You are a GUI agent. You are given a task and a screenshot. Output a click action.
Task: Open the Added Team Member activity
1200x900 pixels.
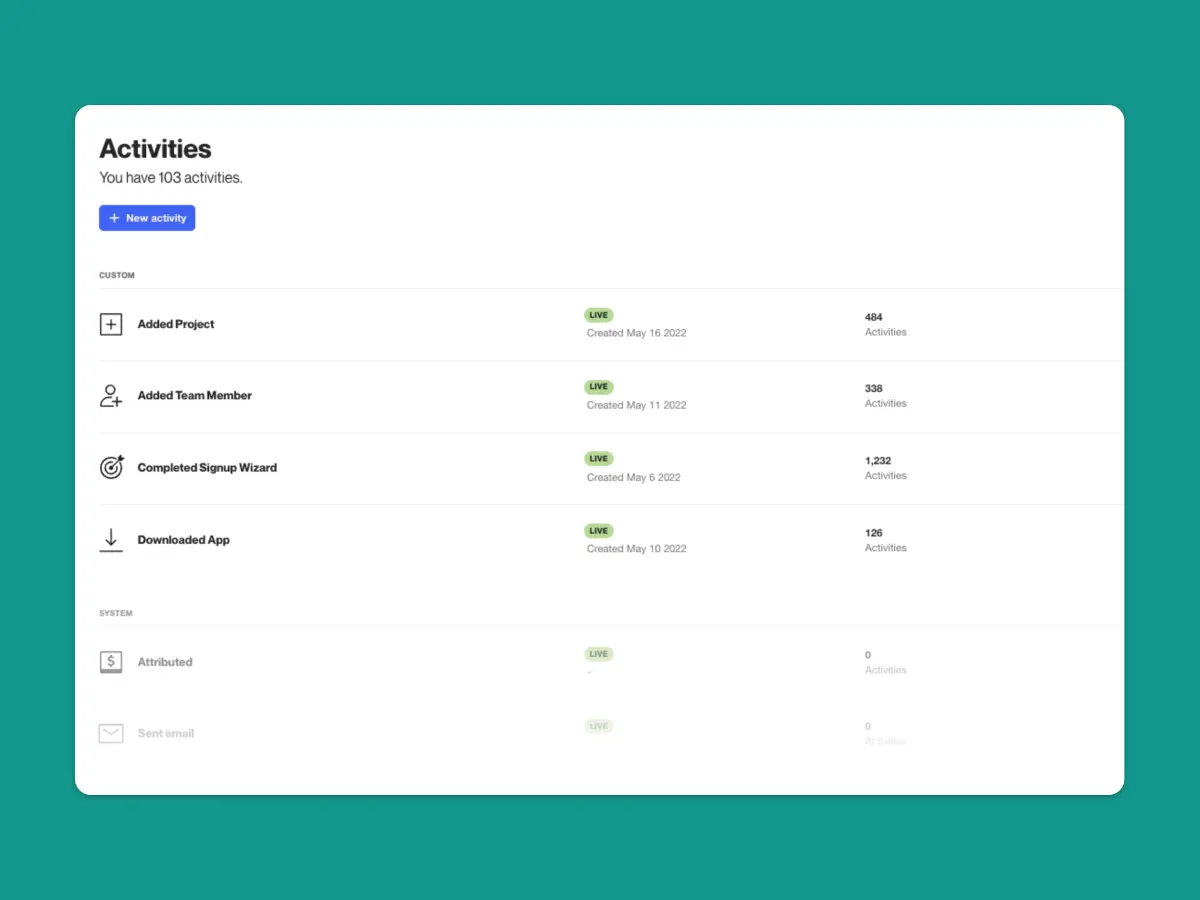tap(195, 396)
